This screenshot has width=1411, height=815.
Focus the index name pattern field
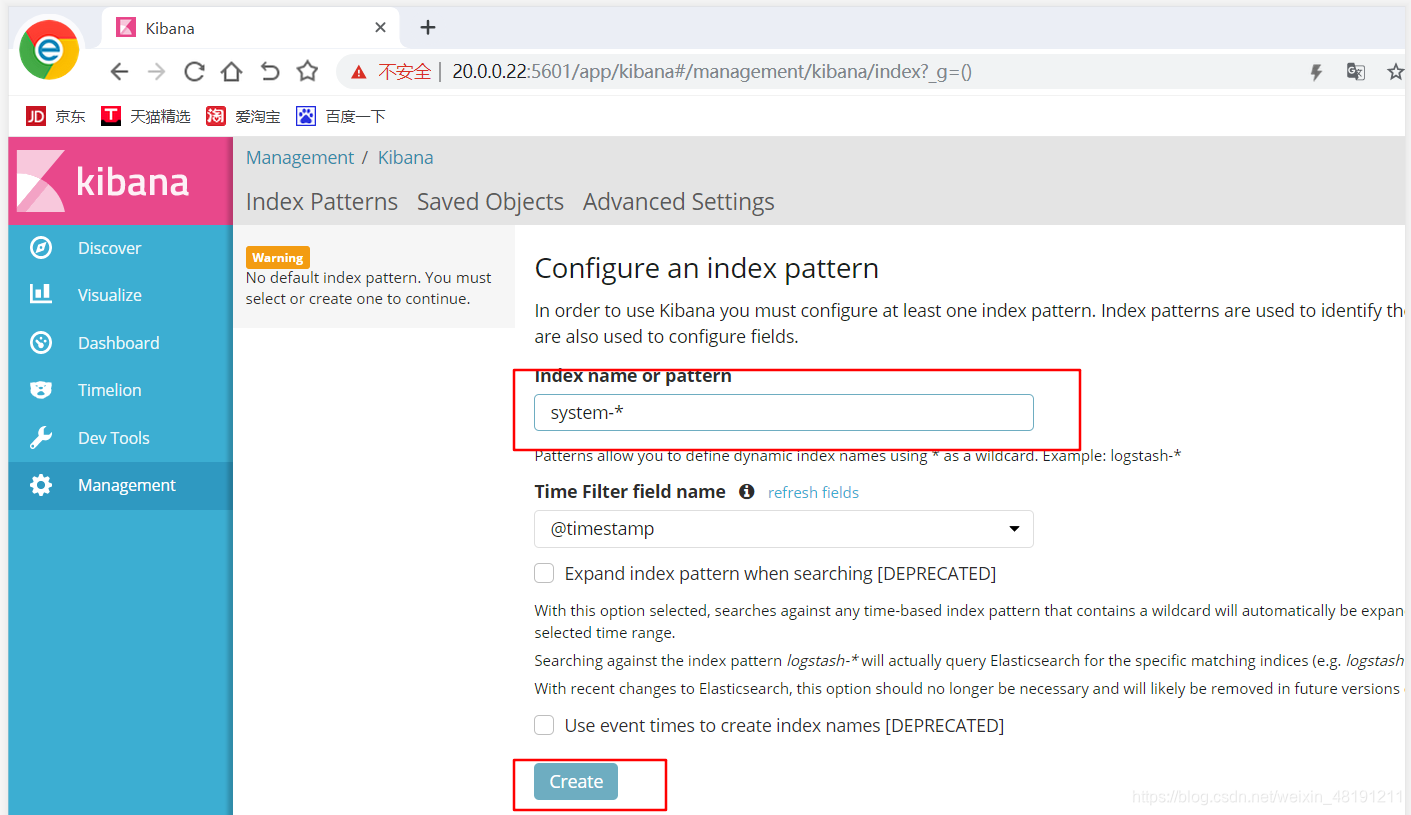[784, 413]
